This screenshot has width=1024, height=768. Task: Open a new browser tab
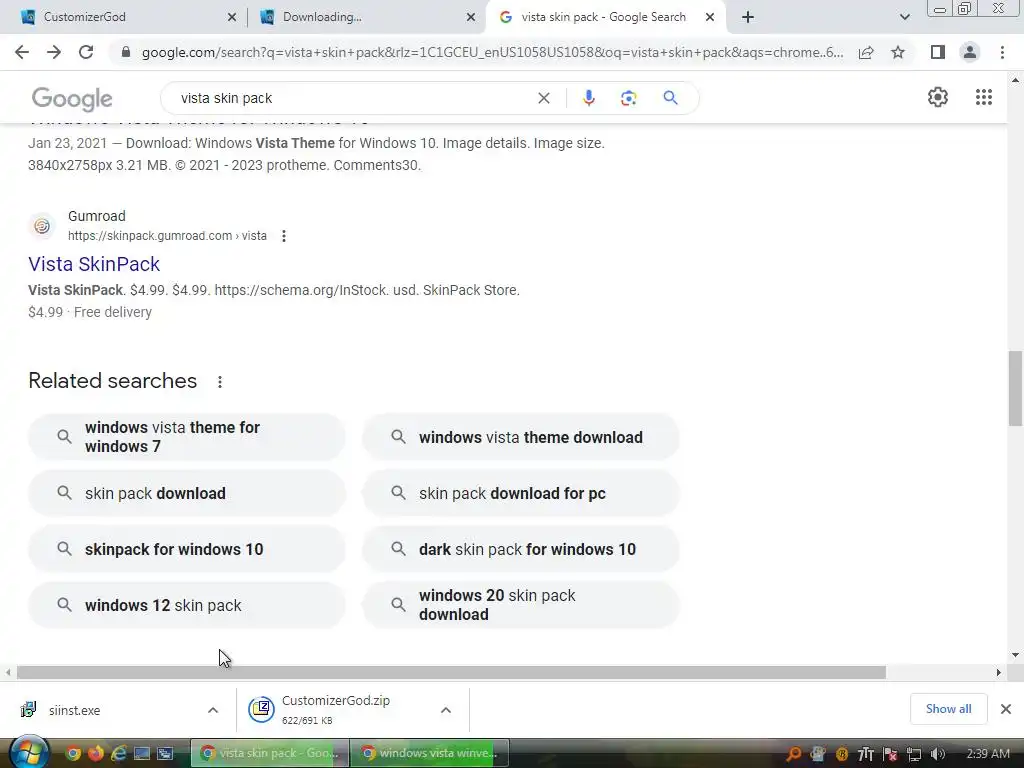(748, 18)
